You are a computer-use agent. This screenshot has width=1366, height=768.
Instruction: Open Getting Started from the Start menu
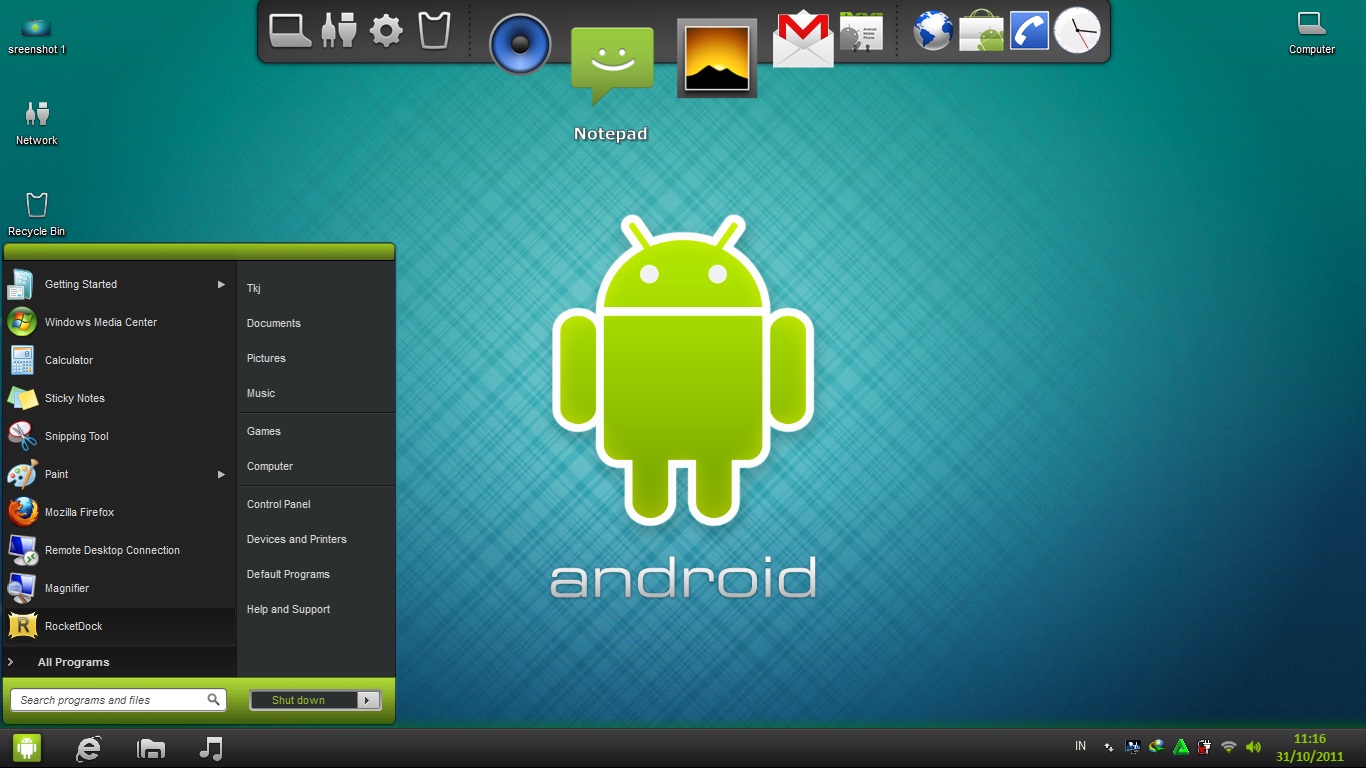coord(118,284)
